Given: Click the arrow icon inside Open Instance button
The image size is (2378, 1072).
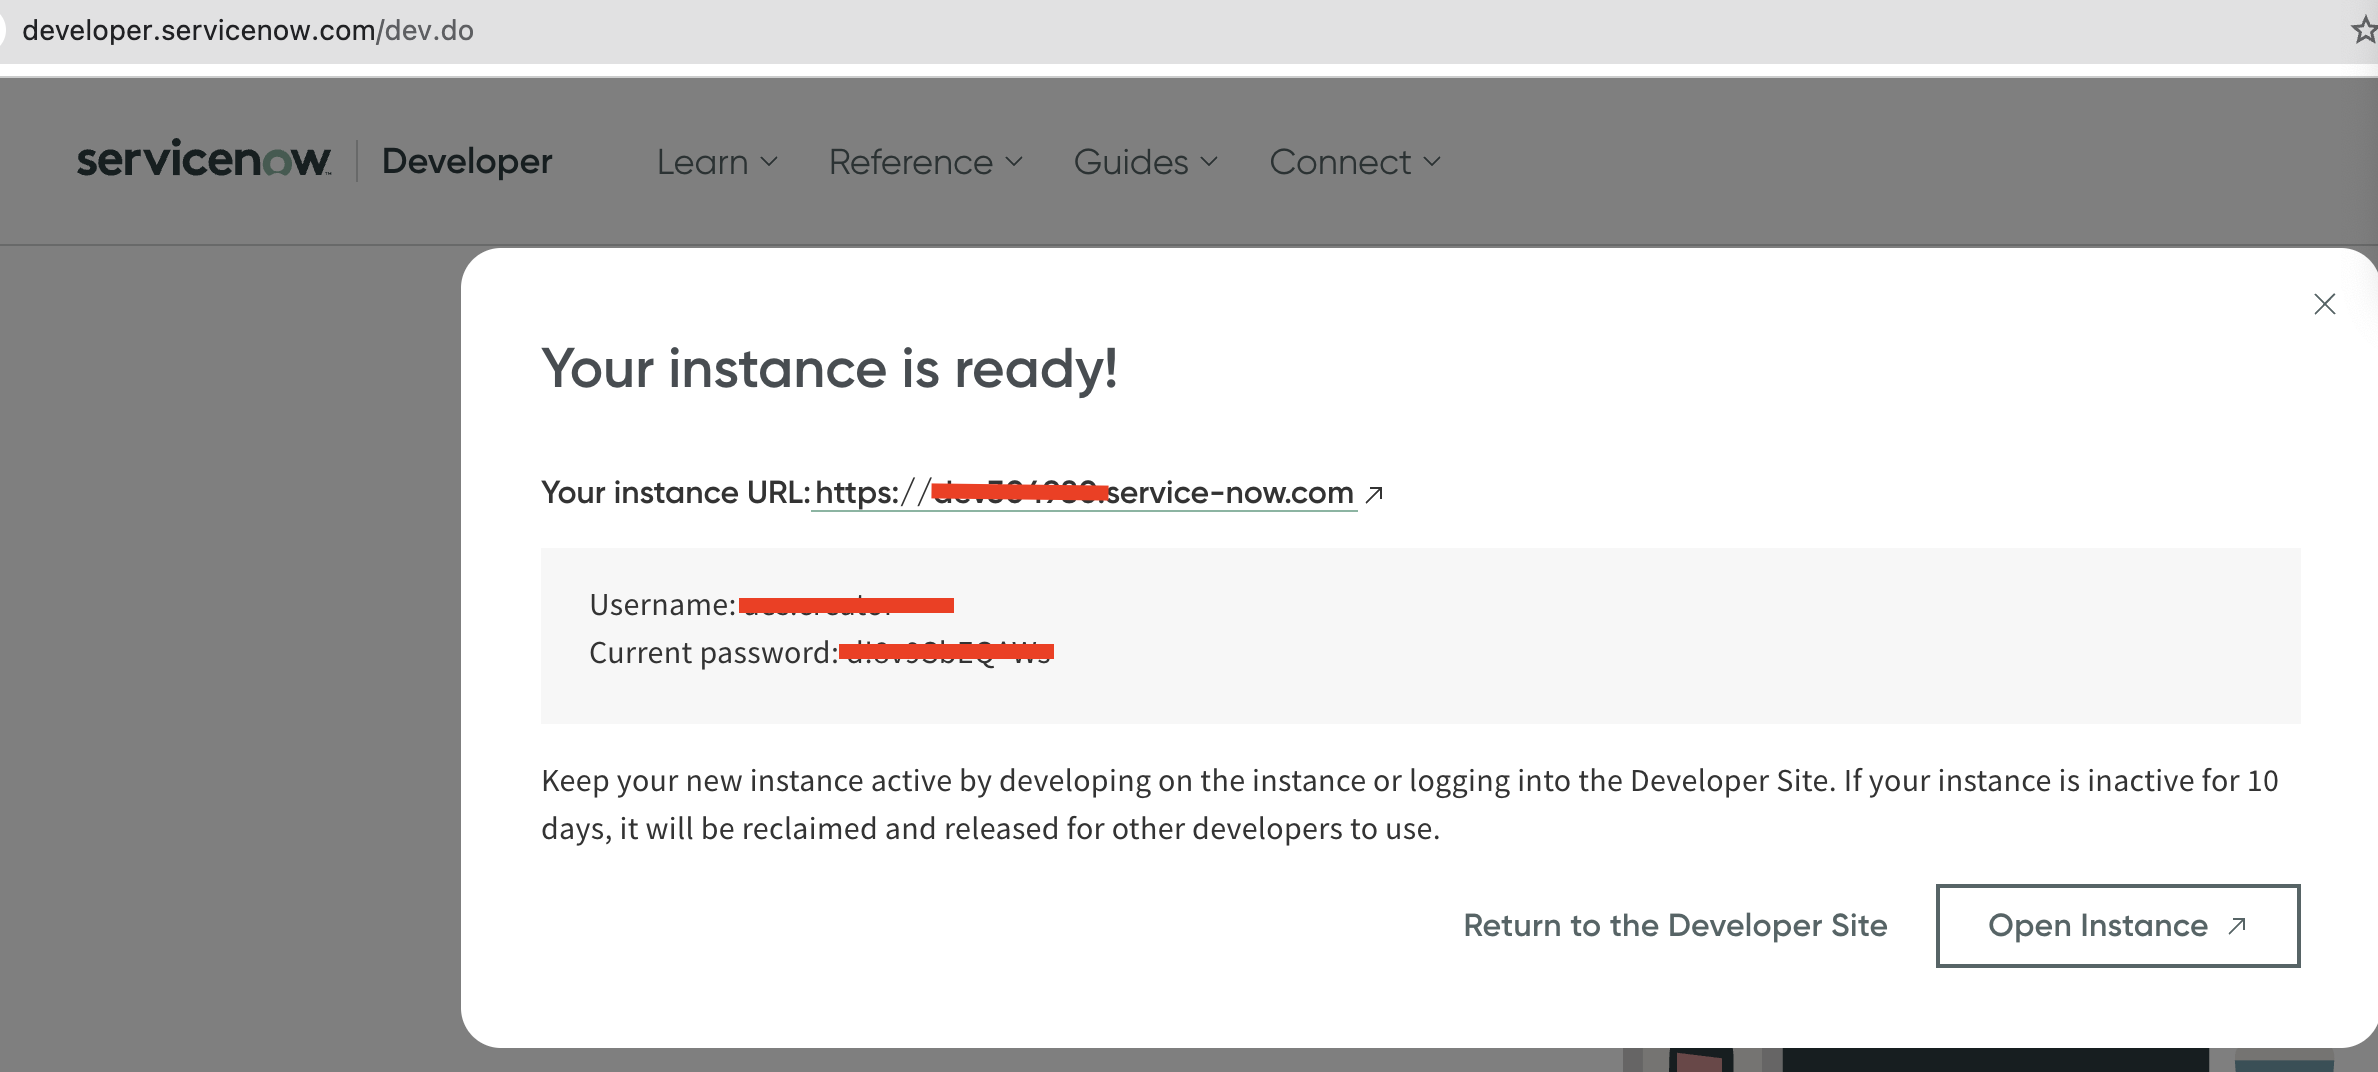Looking at the screenshot, I should coord(2235,926).
